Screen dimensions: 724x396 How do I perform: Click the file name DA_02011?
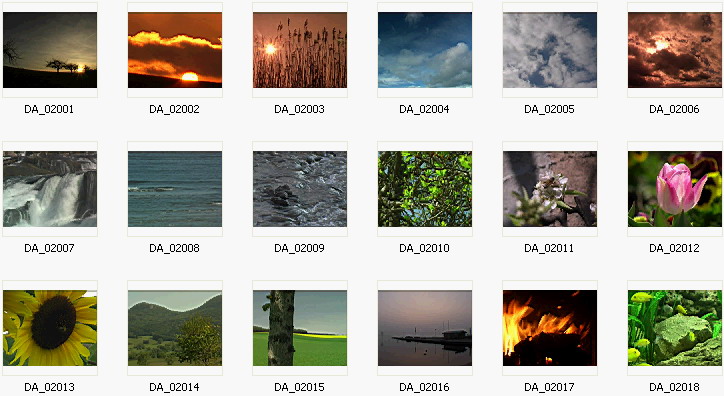549,248
